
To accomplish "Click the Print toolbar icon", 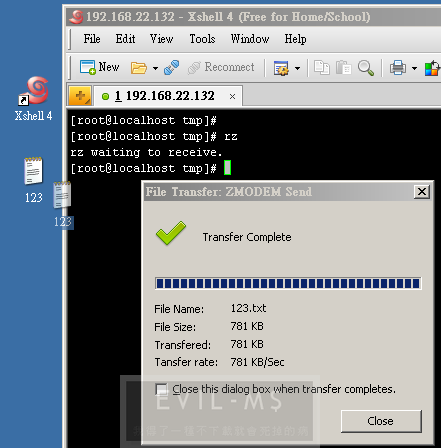I will (398, 68).
